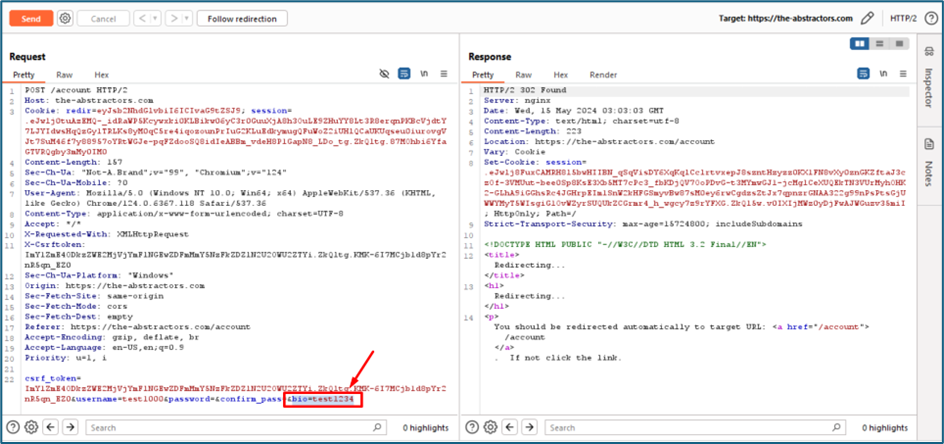
Task: Click 'HTTP/2 302 Found' status line
Action: (525, 90)
